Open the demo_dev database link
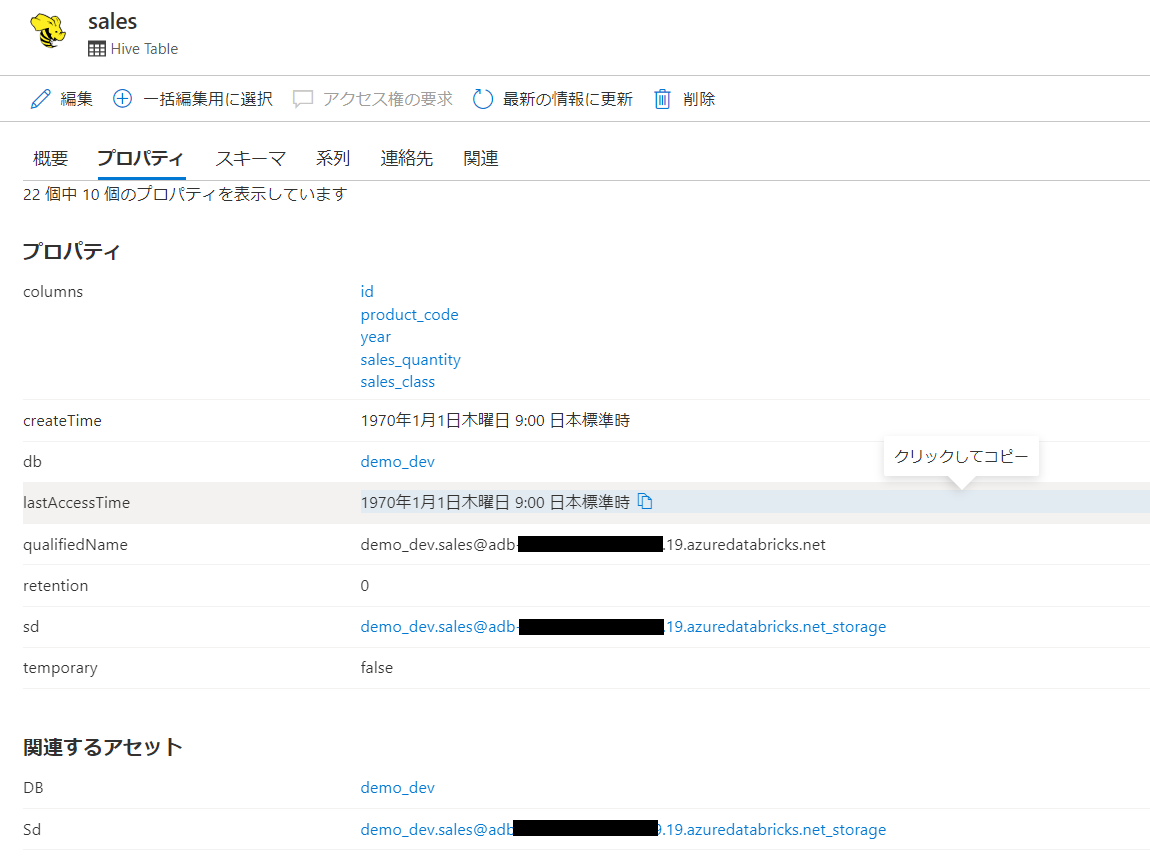This screenshot has width=1150, height=861. [x=397, y=461]
